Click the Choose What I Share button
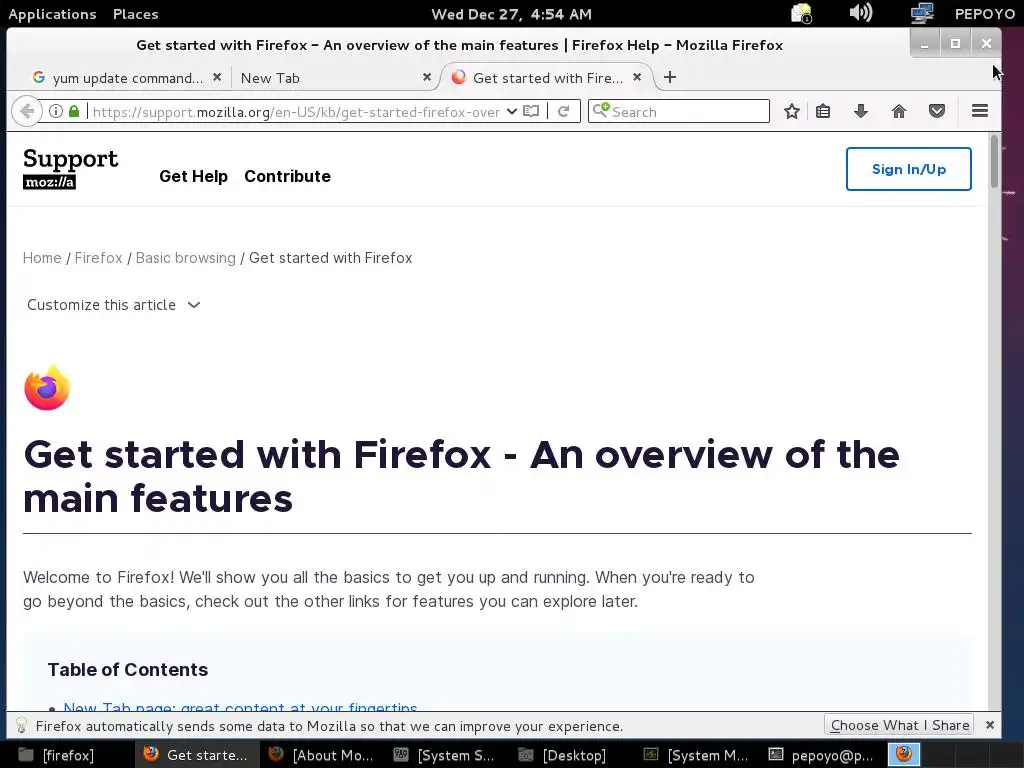 [899, 726]
